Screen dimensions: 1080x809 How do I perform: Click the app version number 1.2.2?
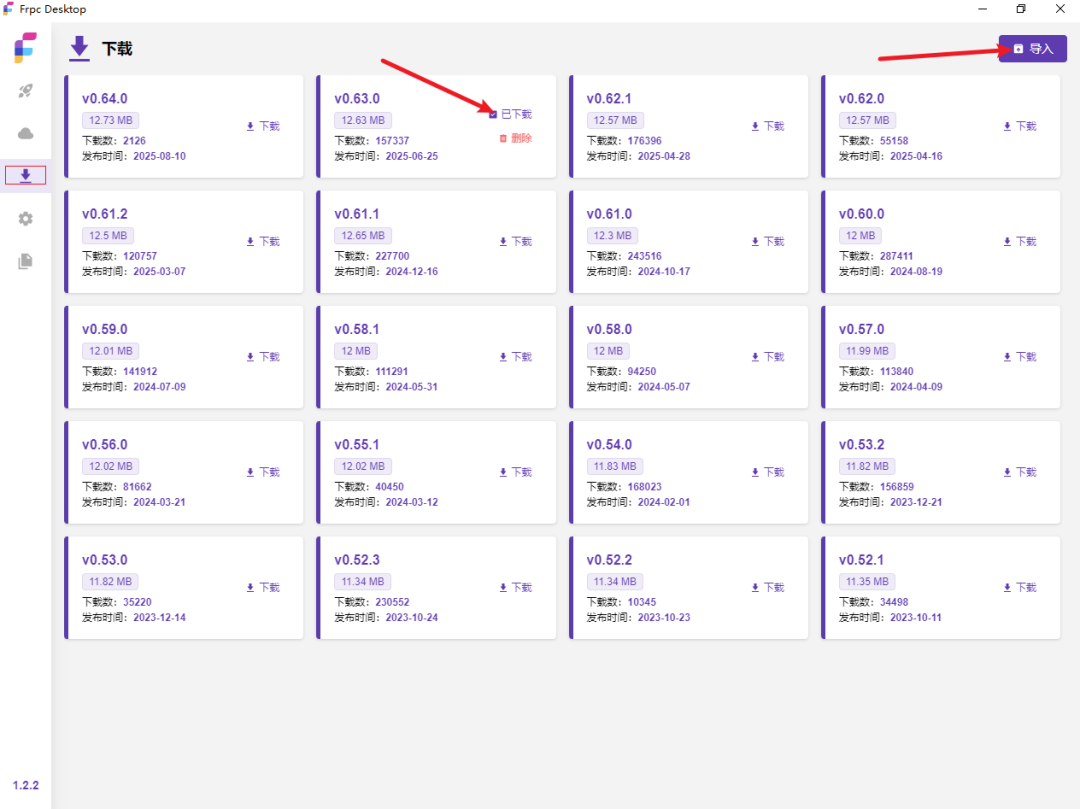coord(25,785)
